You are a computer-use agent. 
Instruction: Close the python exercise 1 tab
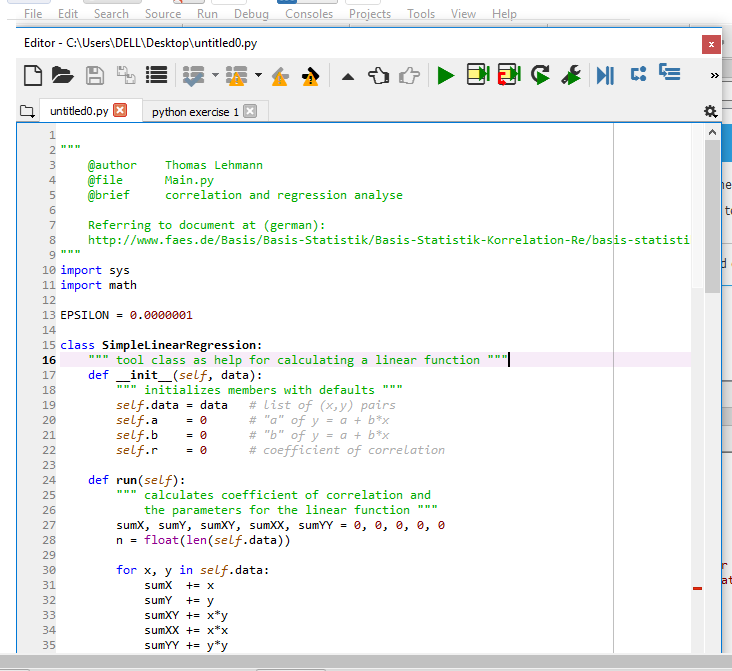(250, 111)
